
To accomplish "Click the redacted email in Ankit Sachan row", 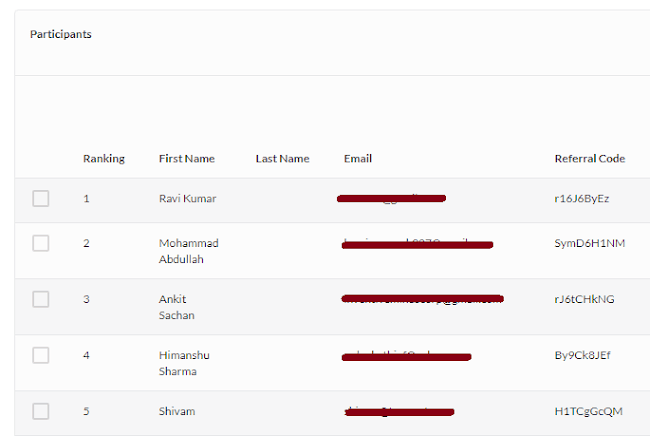I will (x=422, y=299).
